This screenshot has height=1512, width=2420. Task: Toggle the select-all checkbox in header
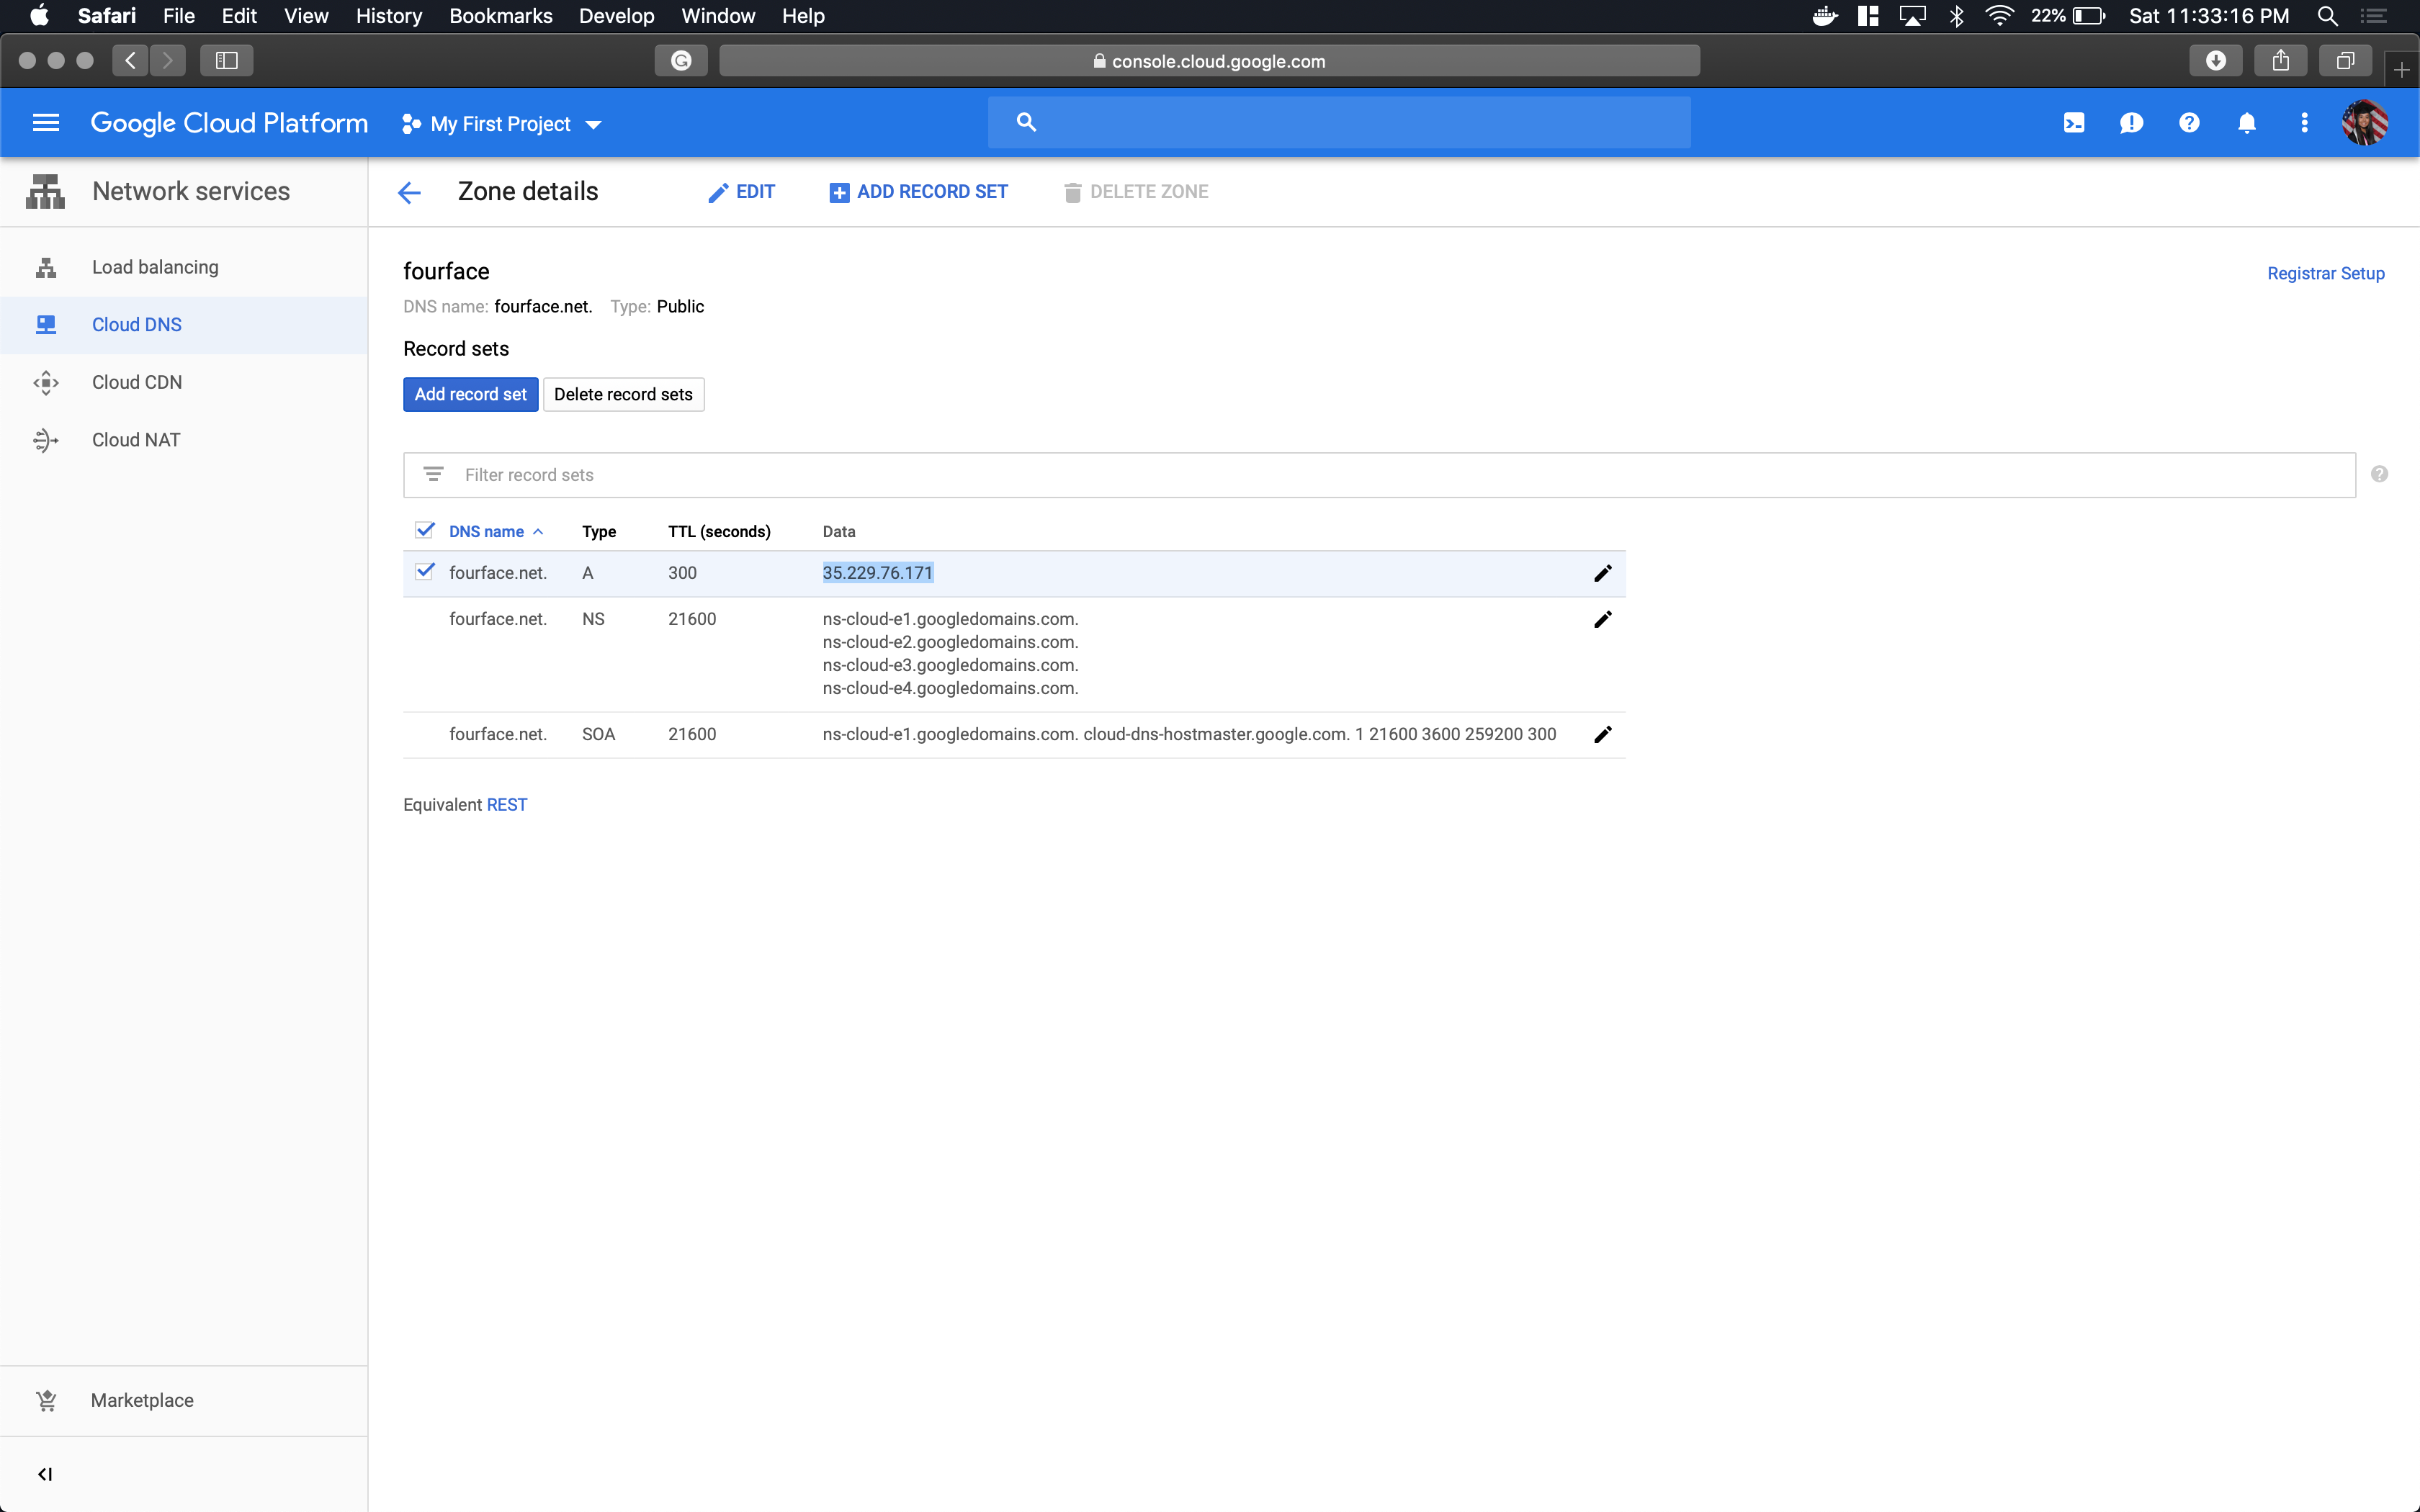click(425, 530)
